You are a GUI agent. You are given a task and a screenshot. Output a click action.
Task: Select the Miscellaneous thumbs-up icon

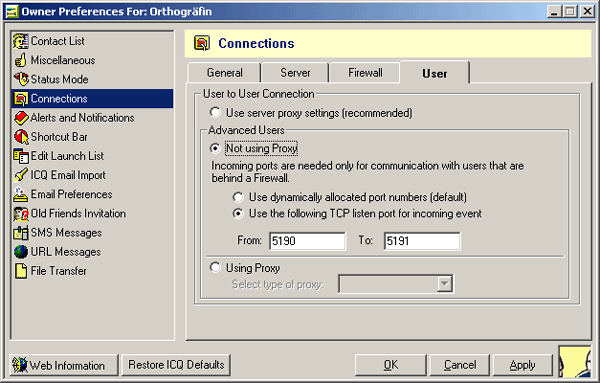(x=21, y=60)
